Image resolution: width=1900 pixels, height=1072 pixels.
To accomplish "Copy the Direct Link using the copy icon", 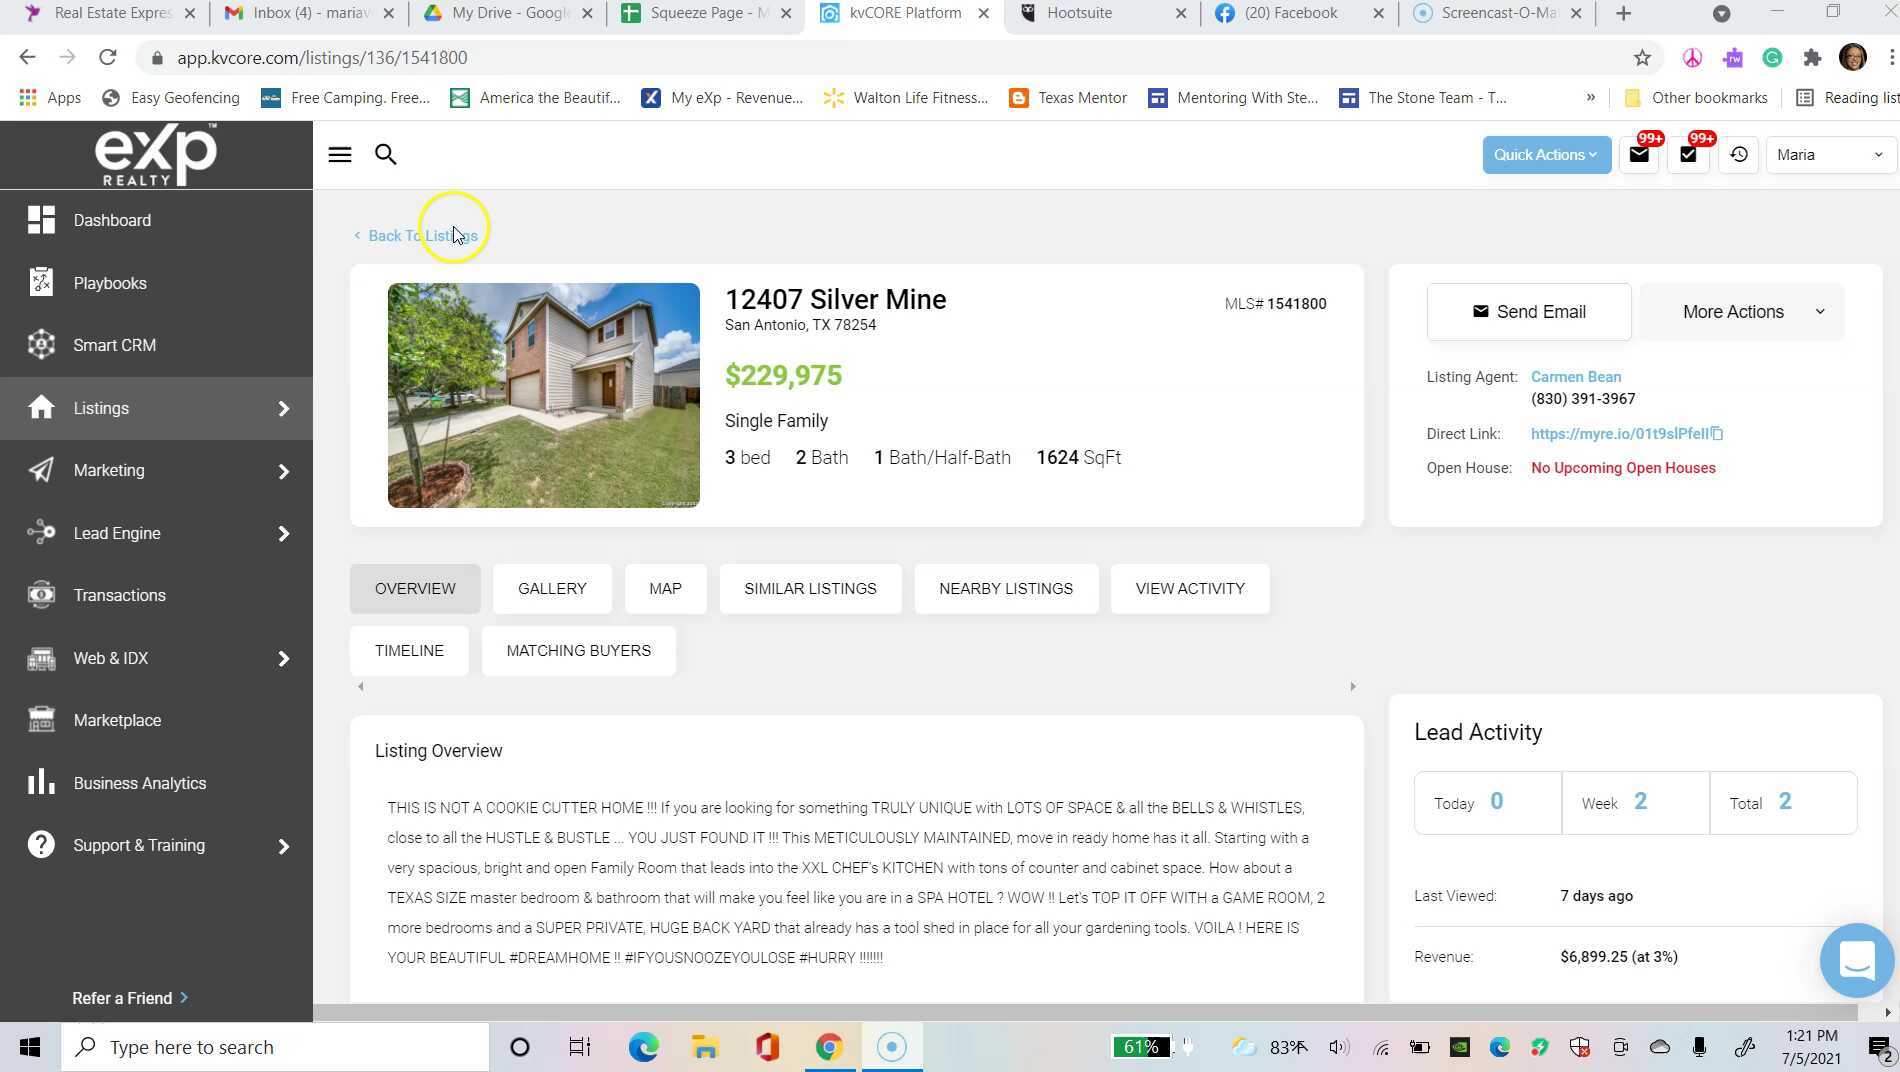I will point(1717,433).
